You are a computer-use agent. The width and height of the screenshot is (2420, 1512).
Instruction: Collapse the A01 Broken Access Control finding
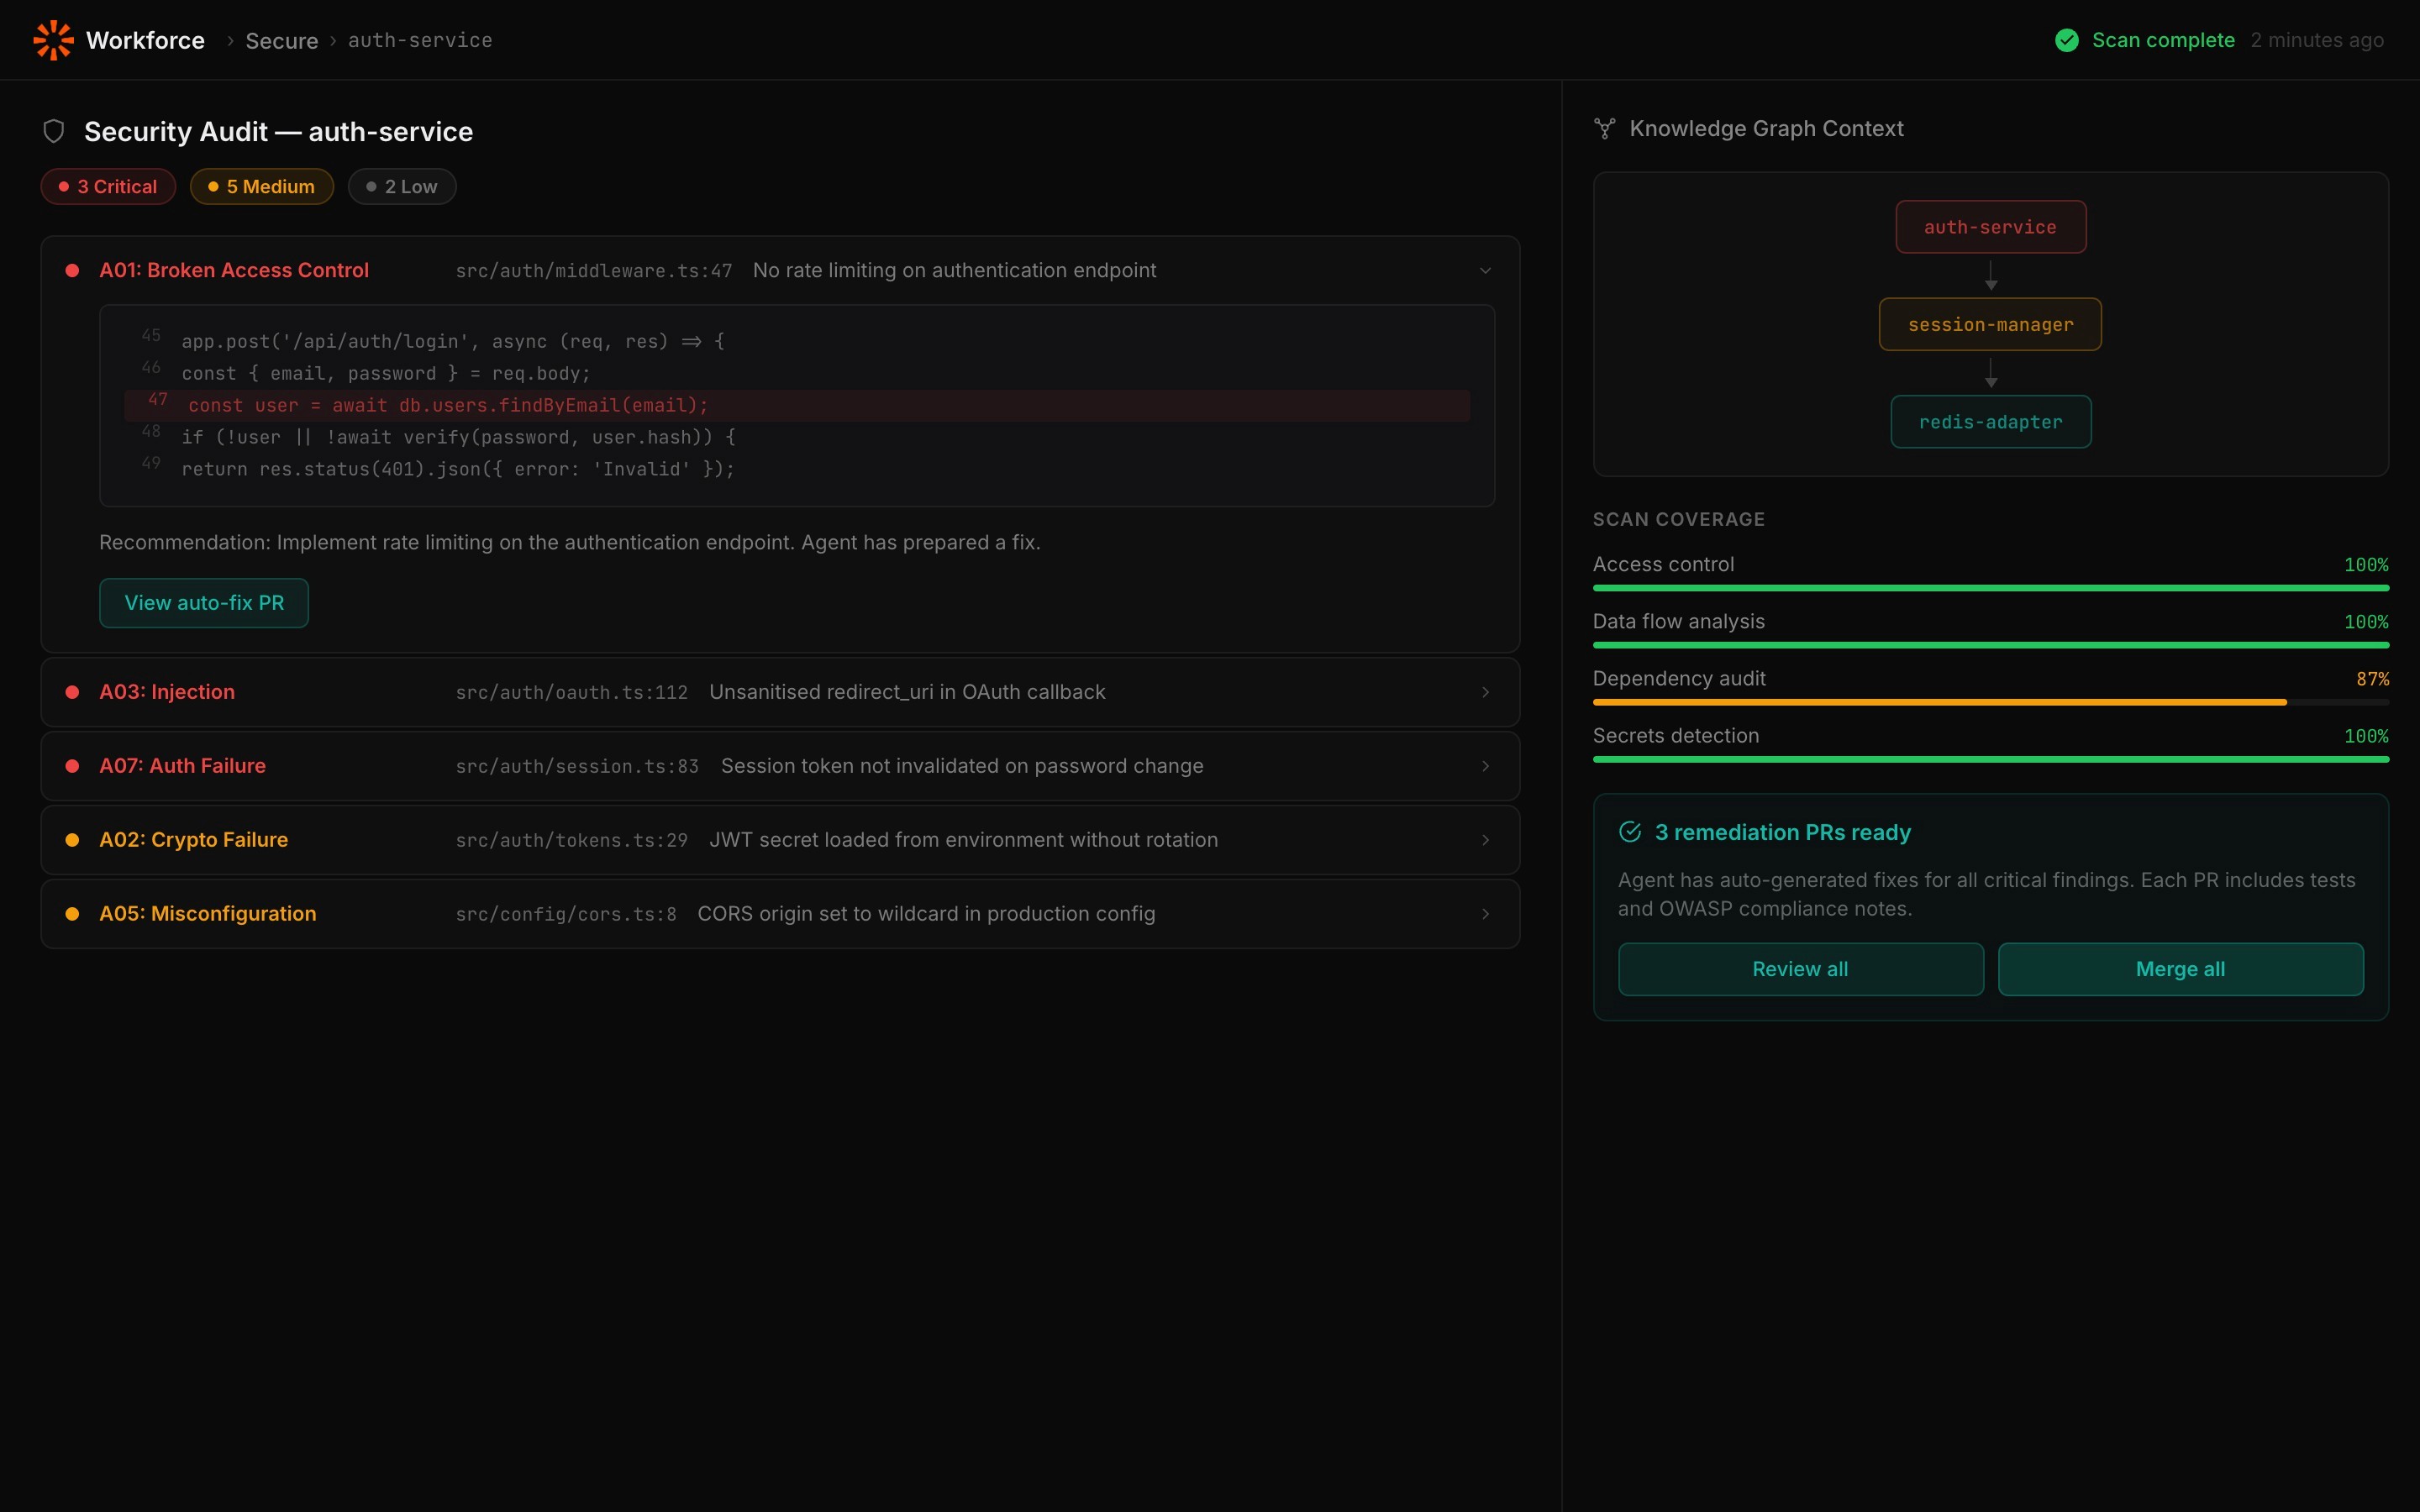pyautogui.click(x=1485, y=271)
